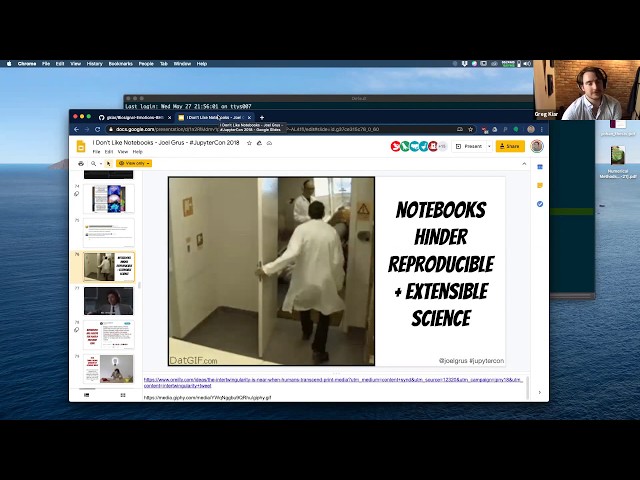The height and width of the screenshot is (480, 640).
Task: Expand the side panel with bottom-right chevron
Action: (x=540, y=393)
